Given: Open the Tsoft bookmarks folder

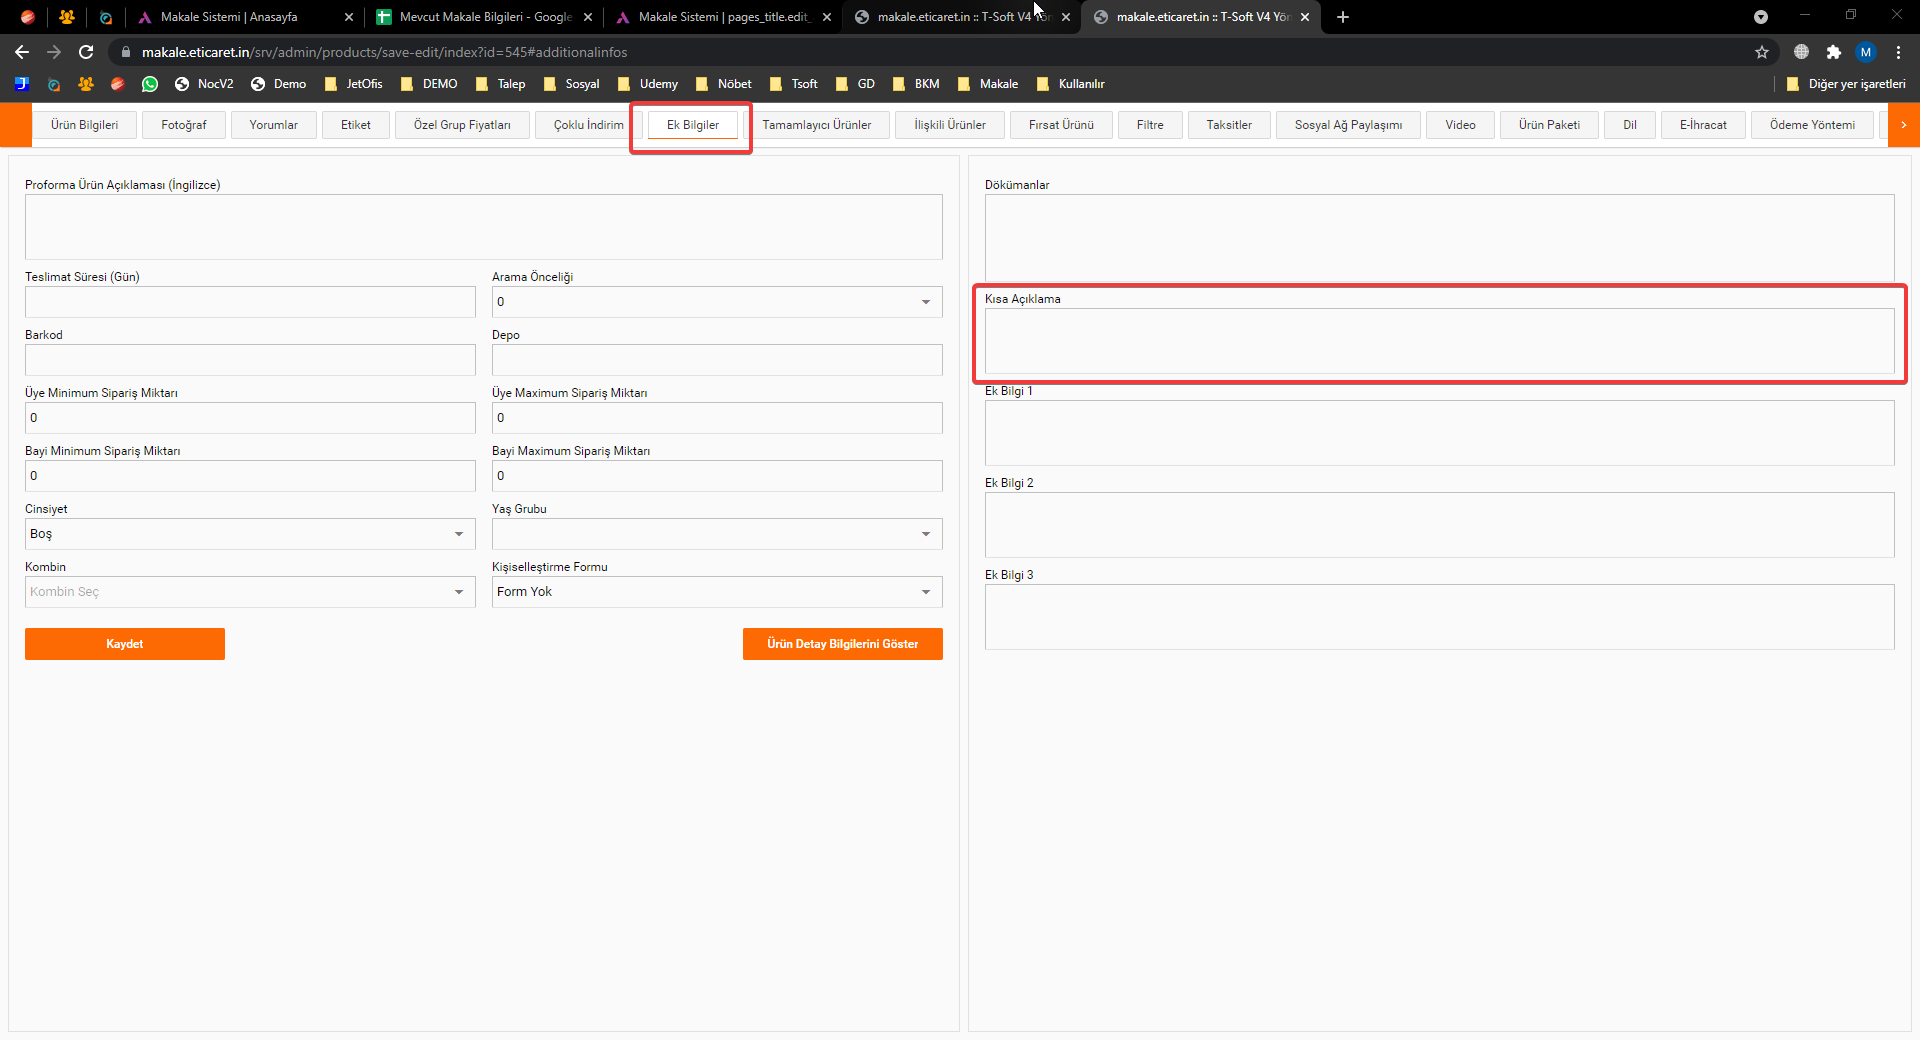Looking at the screenshot, I should (793, 84).
